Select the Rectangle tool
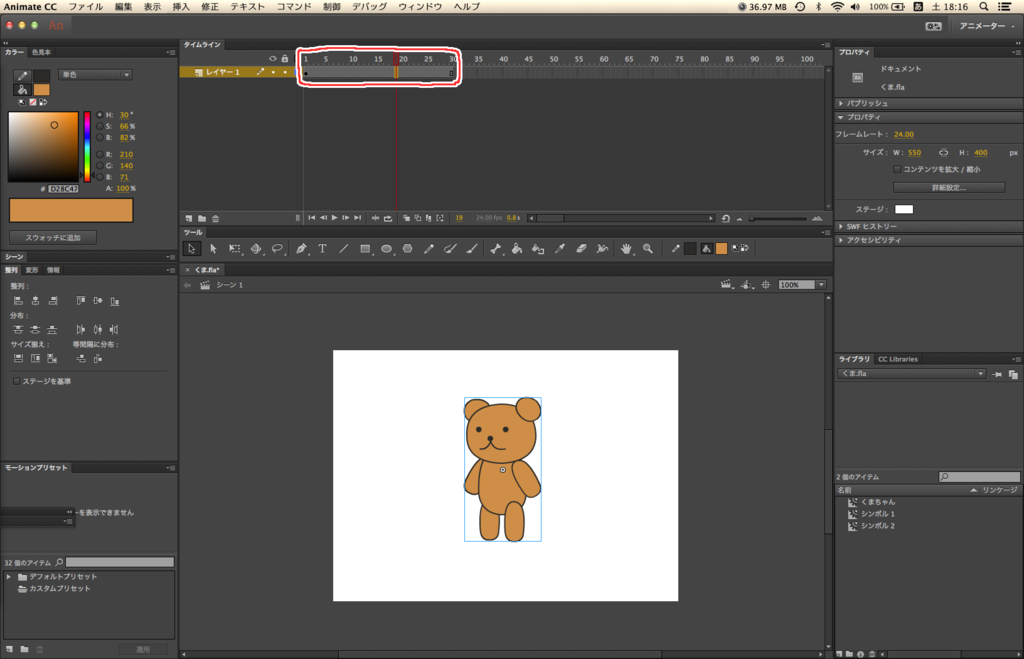The height and width of the screenshot is (659, 1024). coord(365,248)
